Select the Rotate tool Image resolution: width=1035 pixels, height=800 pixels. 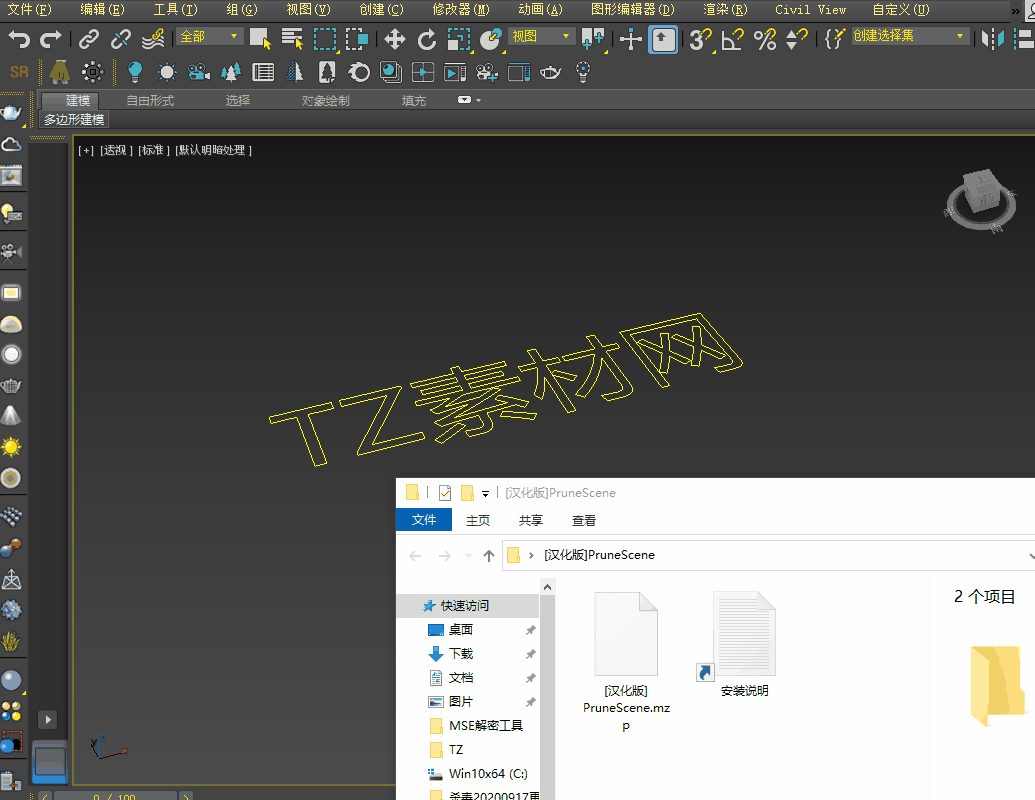coord(427,39)
